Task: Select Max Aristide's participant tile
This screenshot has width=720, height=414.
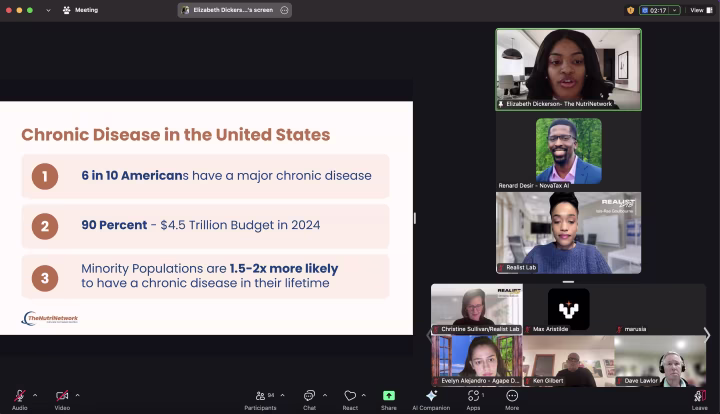Action: tap(568, 308)
